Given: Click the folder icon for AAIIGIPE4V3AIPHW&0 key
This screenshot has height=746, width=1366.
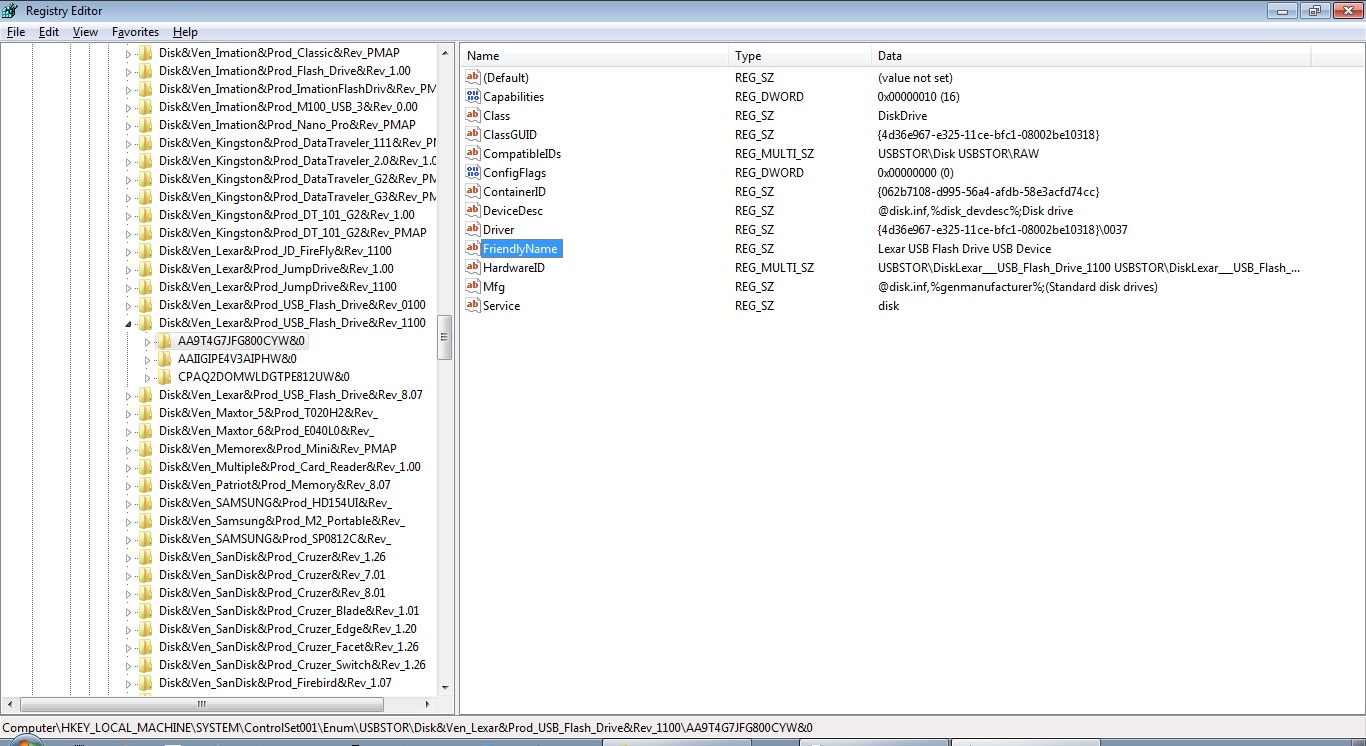Looking at the screenshot, I should 165,359.
